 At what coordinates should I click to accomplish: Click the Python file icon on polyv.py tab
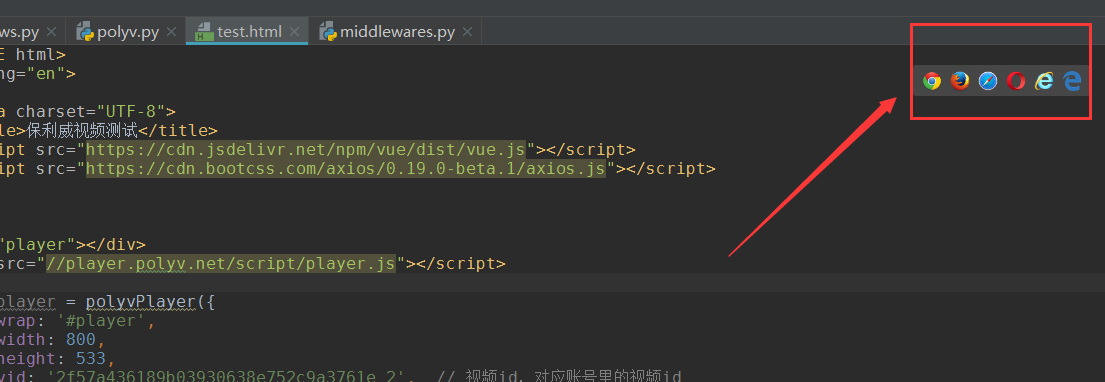85,32
